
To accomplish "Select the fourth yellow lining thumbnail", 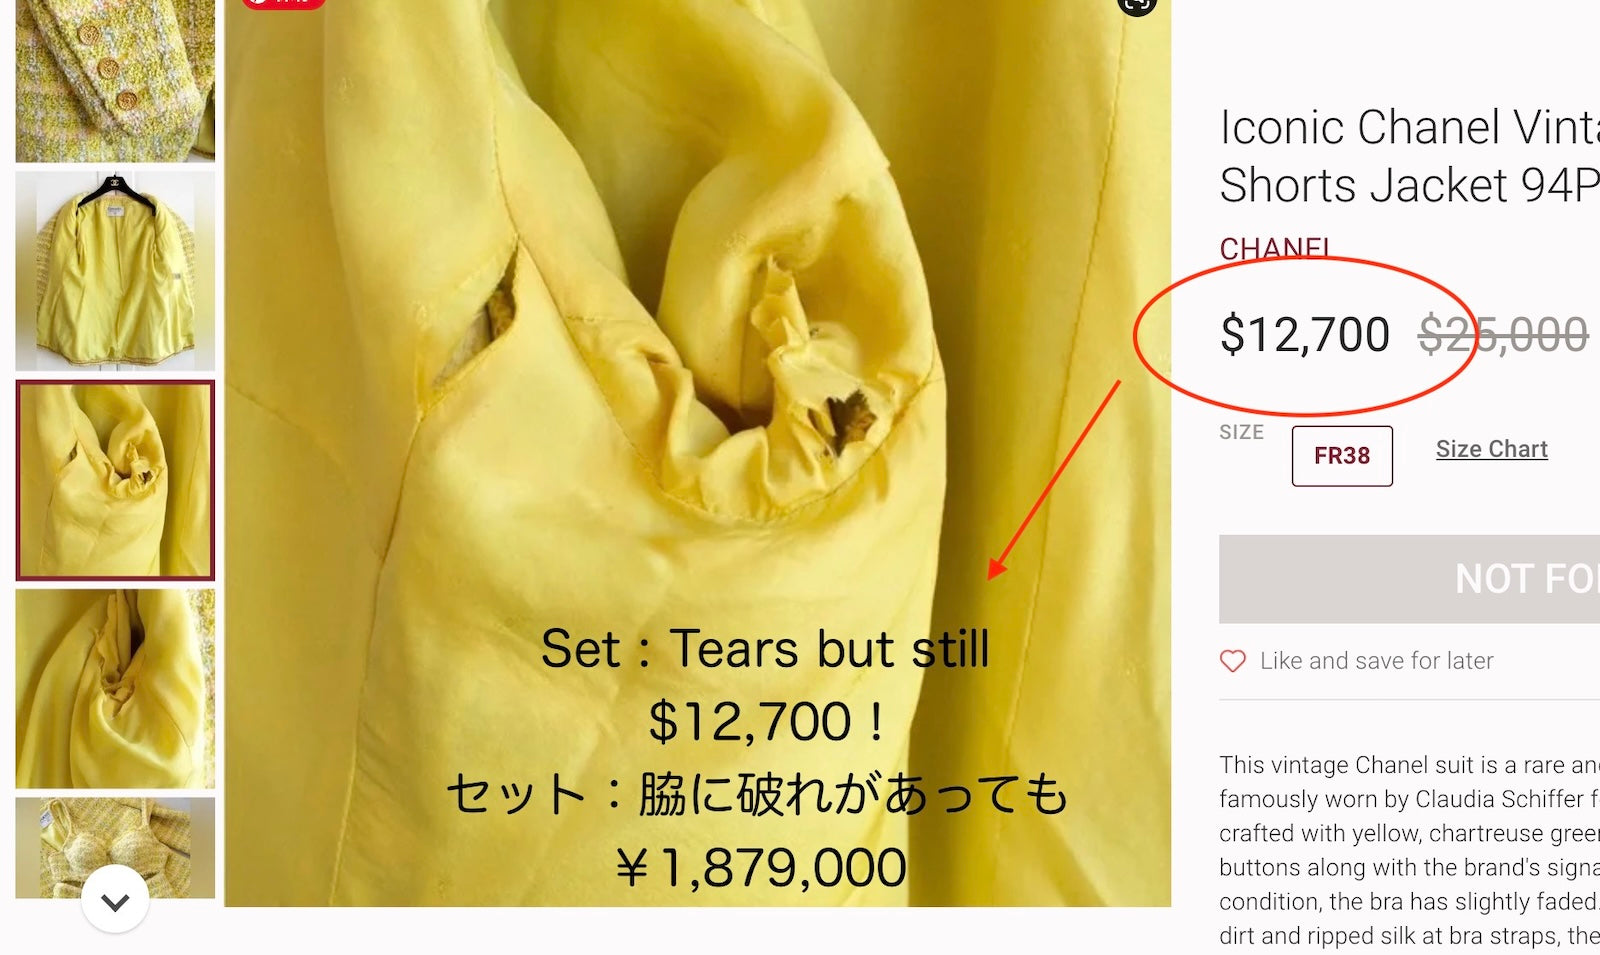I will pos(115,689).
